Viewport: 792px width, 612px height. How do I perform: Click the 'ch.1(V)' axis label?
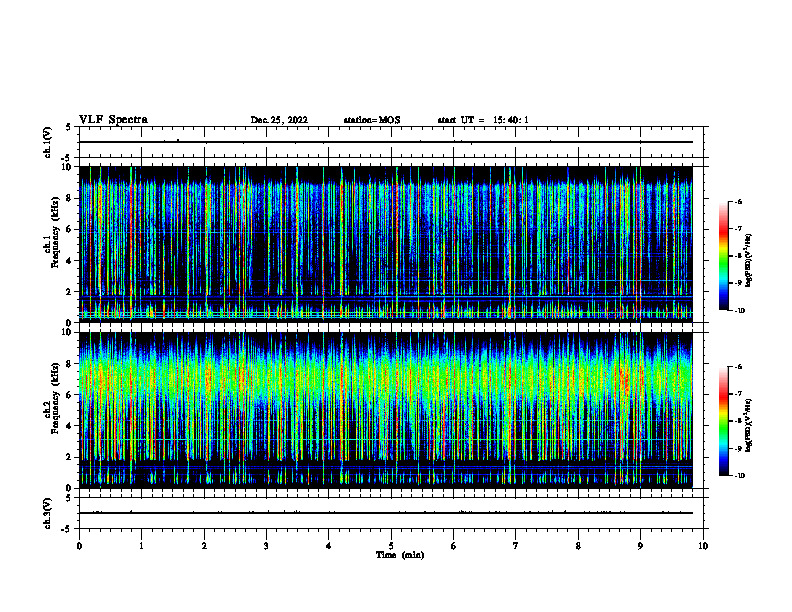click(x=47, y=142)
